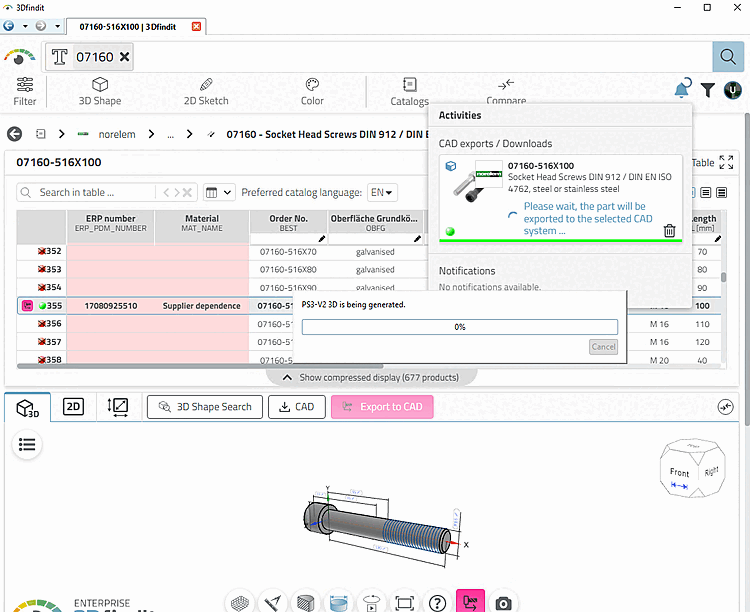Play the rotation animation
750x612 pixels.
pos(371,602)
